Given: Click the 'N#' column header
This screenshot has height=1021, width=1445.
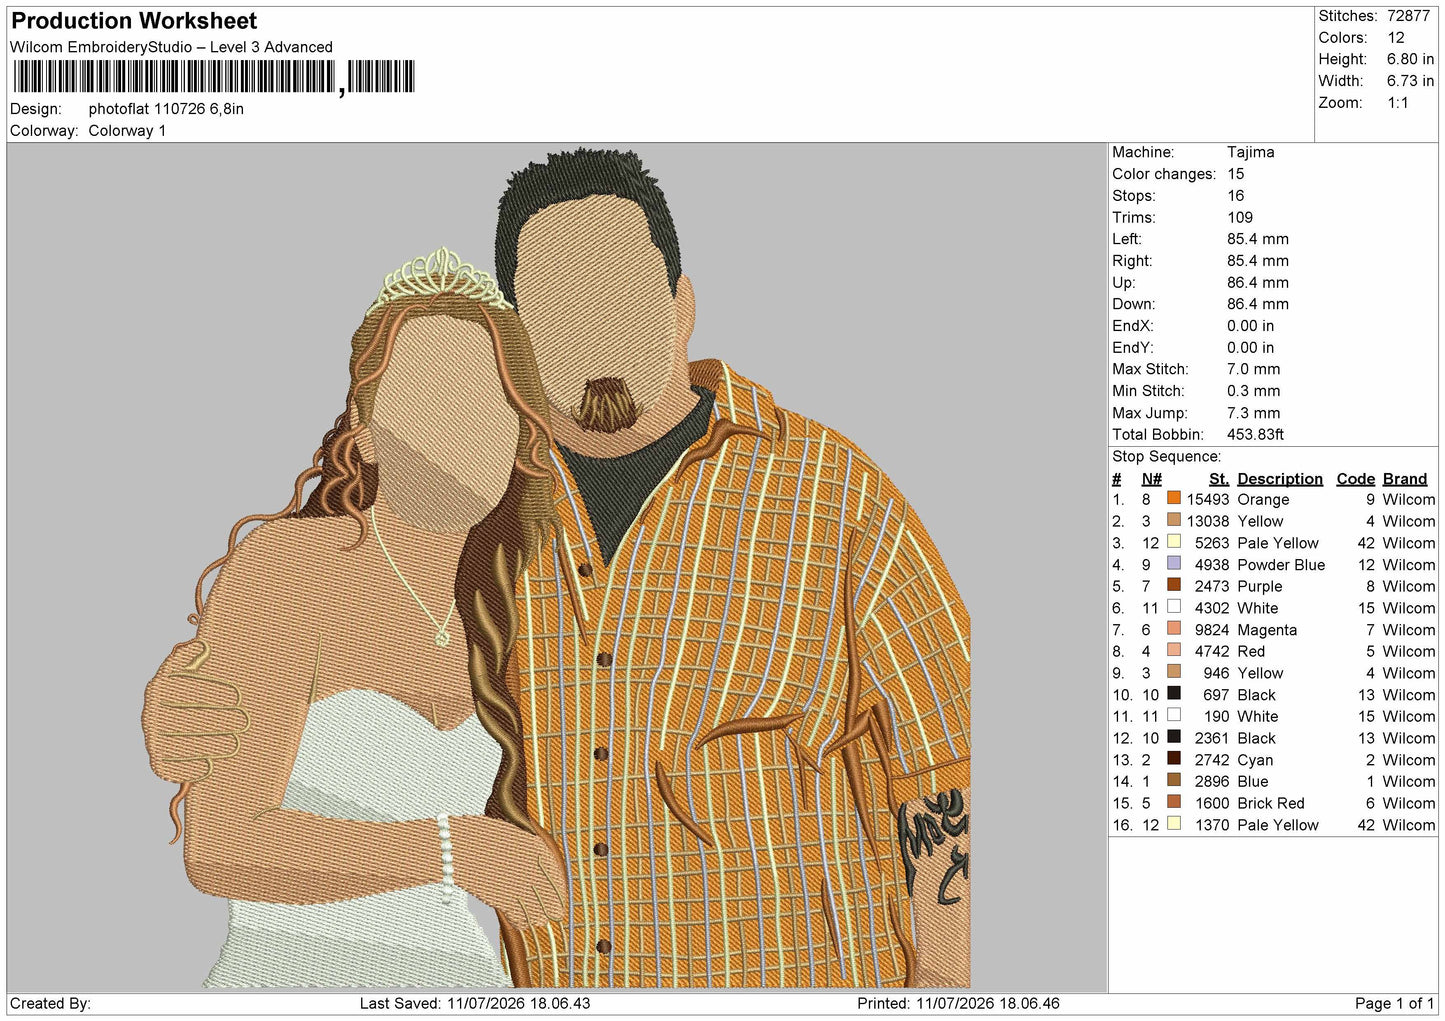Looking at the screenshot, I should (x=1151, y=479).
